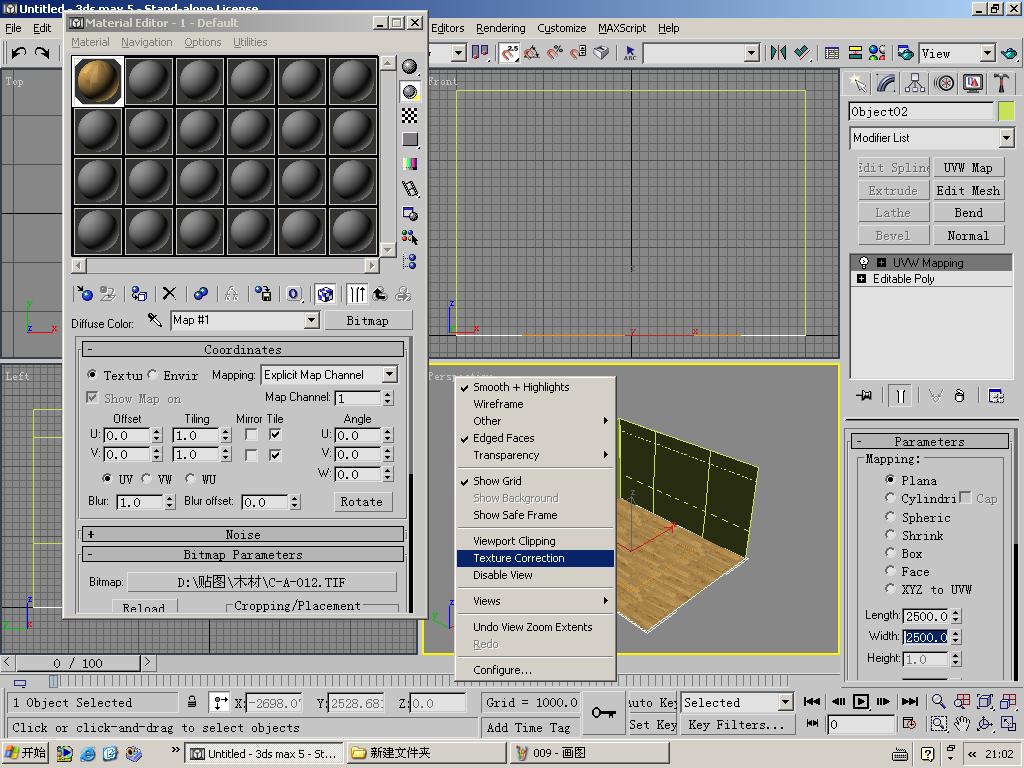Viewport: 1024px width, 768px height.
Task: Click the Pin Stack icon below modifier stack
Action: [864, 396]
